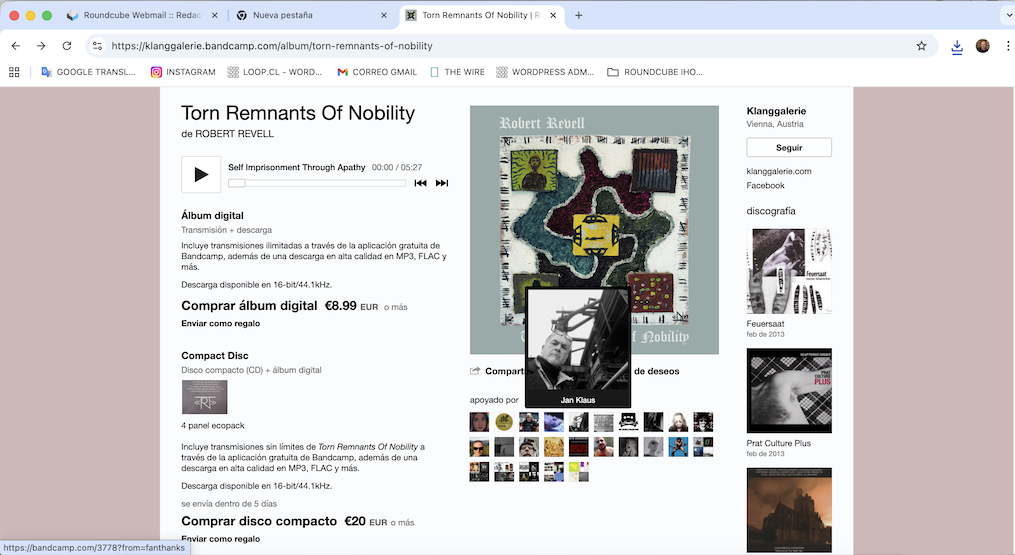Open a new tab with plus button
The image size is (1015, 555).
pos(579,15)
